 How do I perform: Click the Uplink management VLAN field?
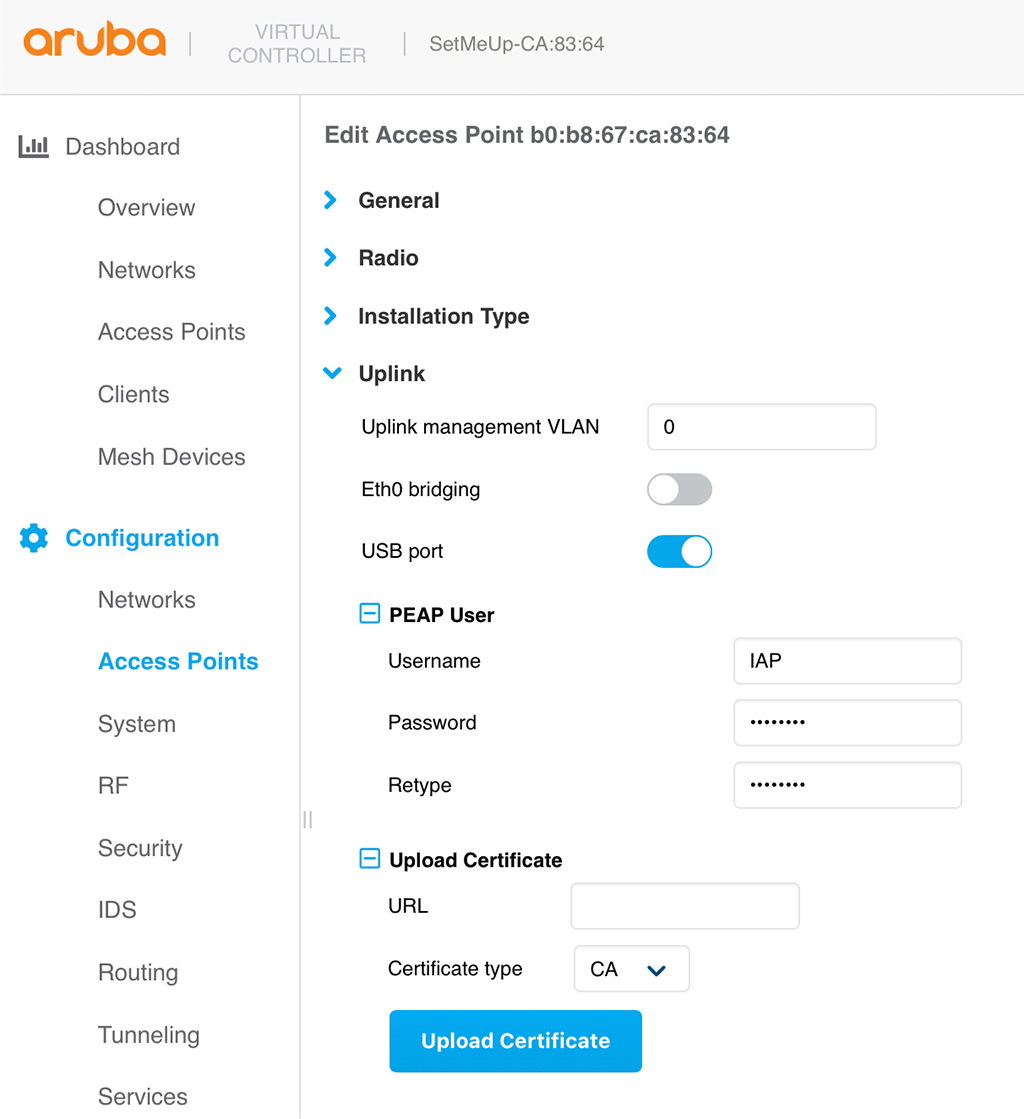click(x=761, y=426)
